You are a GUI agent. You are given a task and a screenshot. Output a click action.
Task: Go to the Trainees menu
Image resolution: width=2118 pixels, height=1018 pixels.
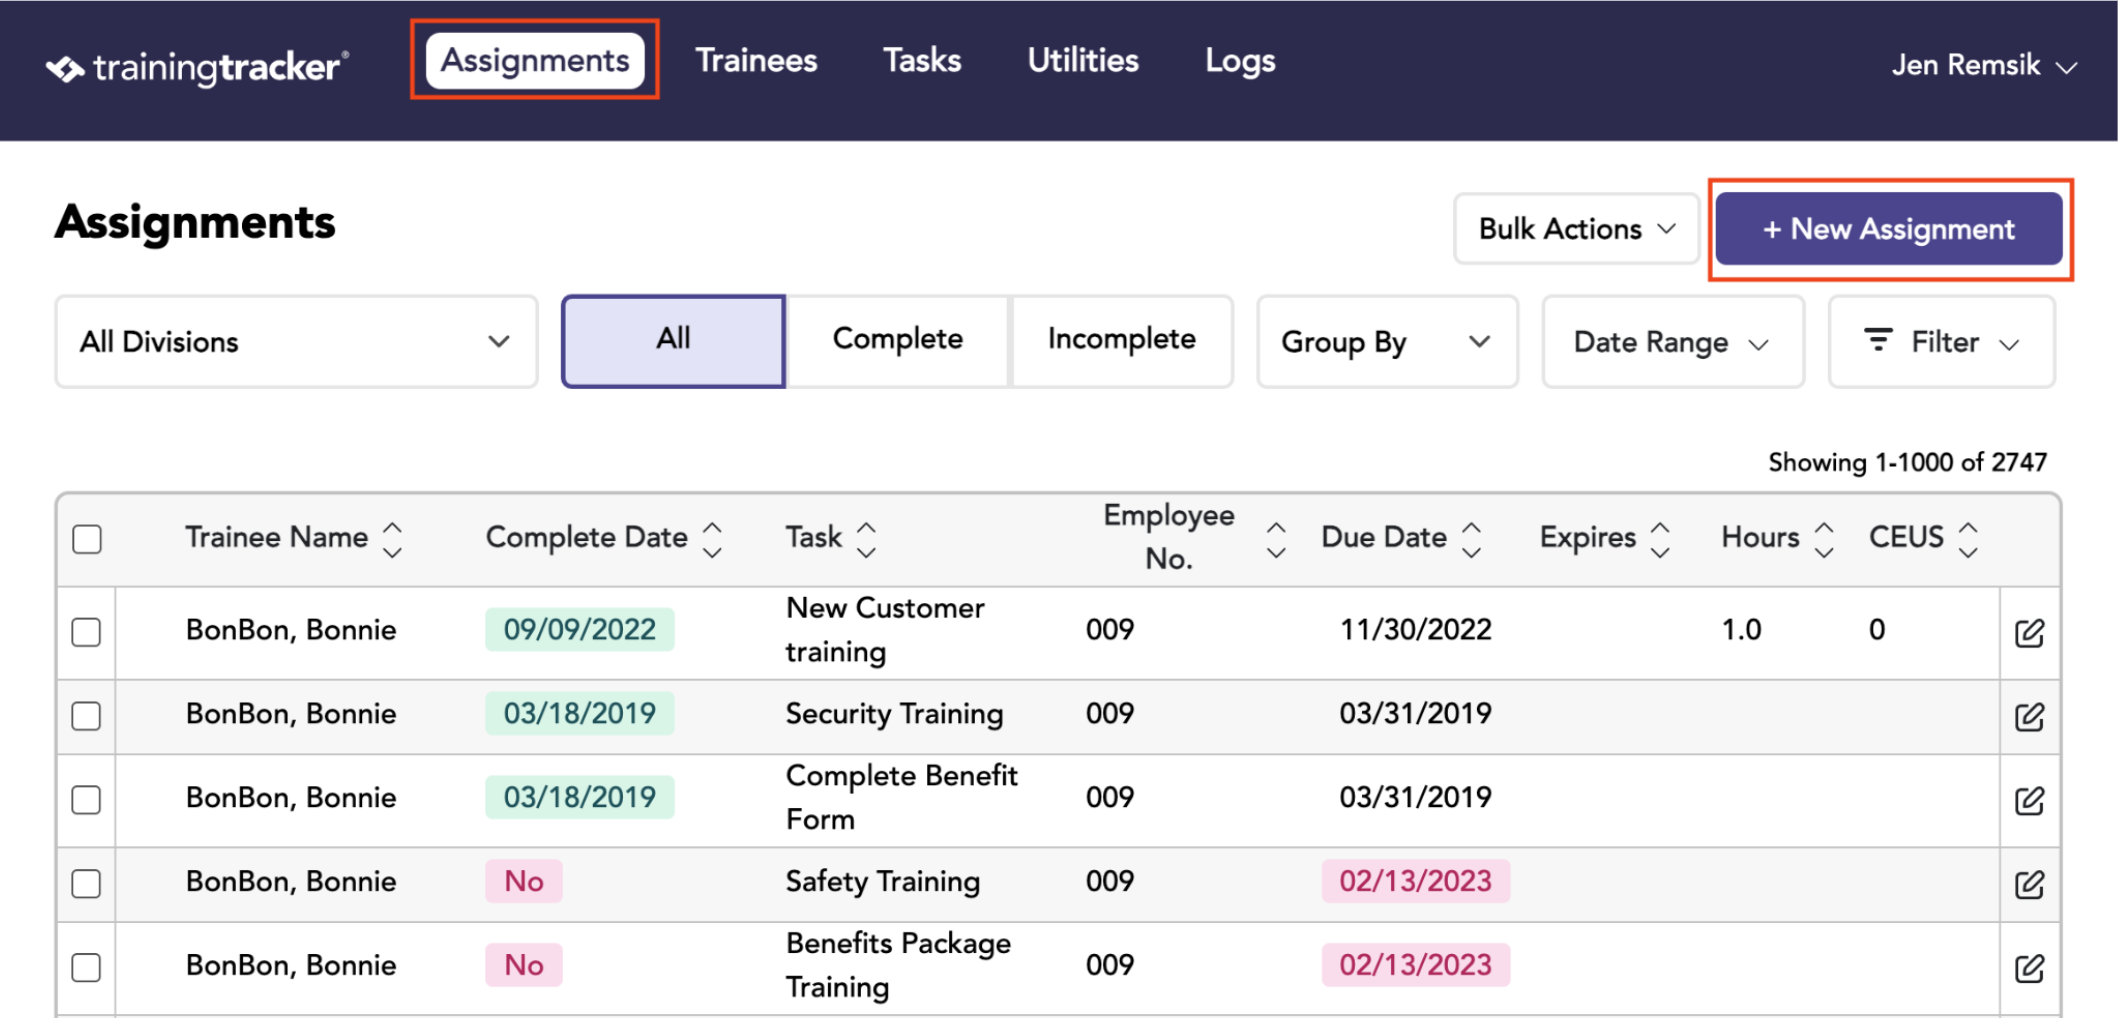756,61
